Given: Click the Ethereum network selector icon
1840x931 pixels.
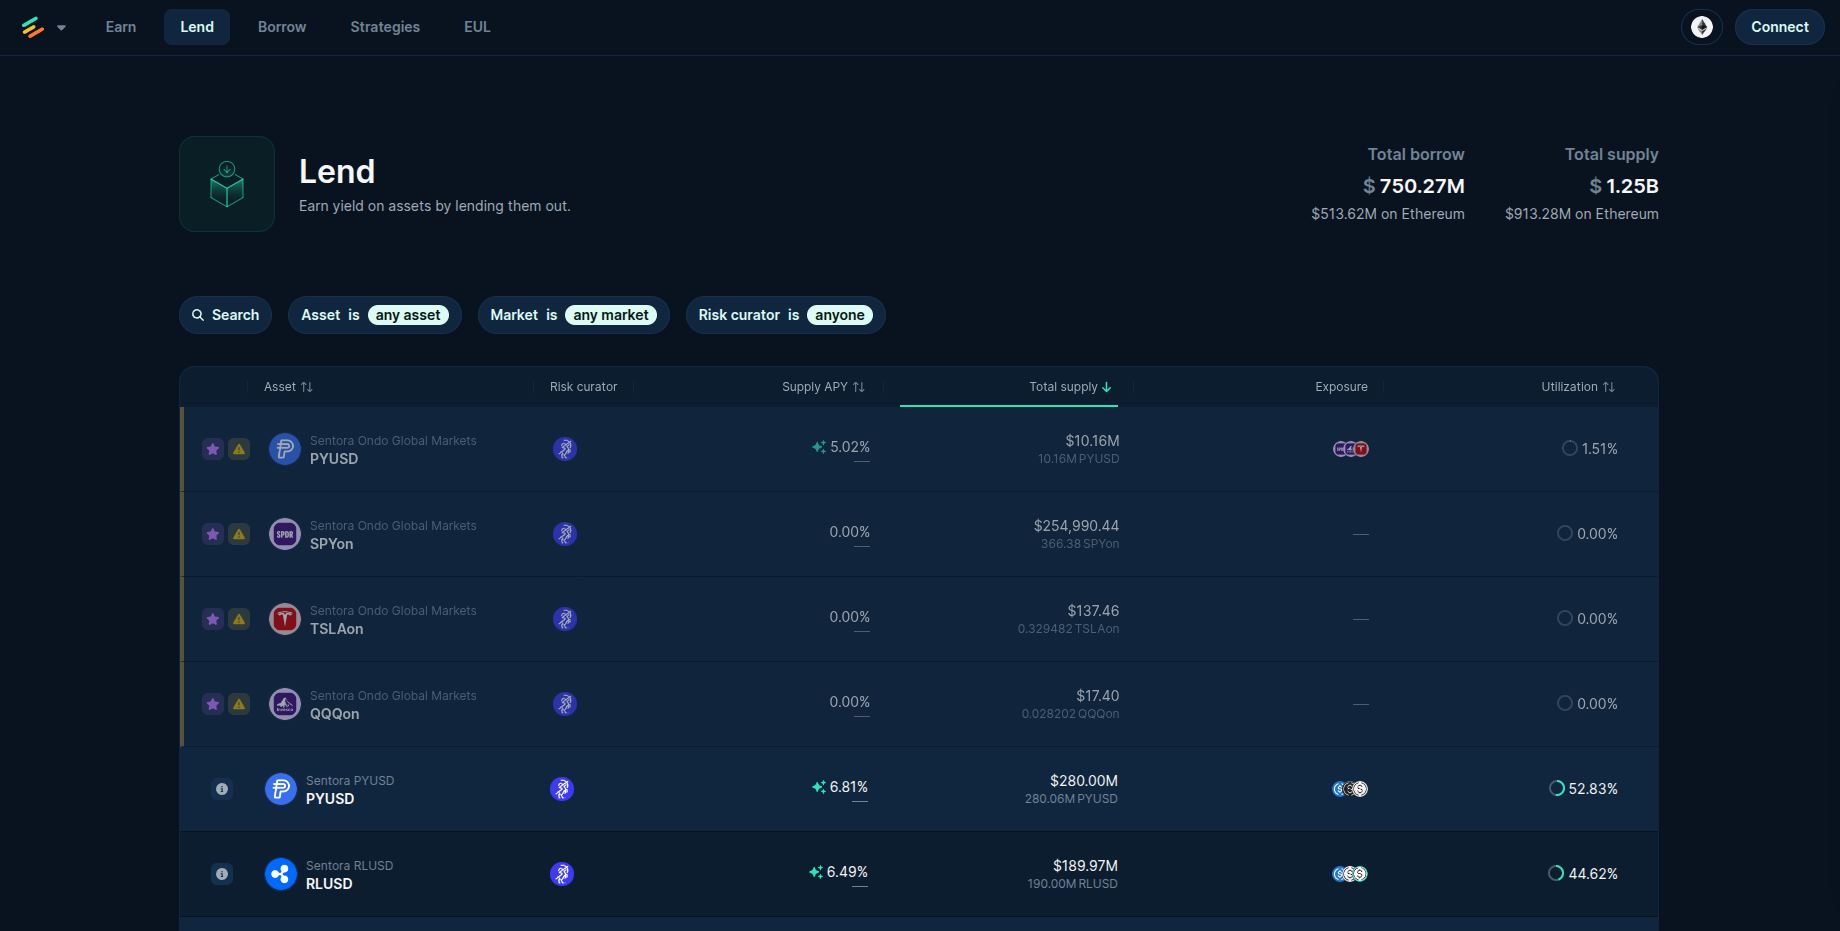Looking at the screenshot, I should click(1701, 27).
